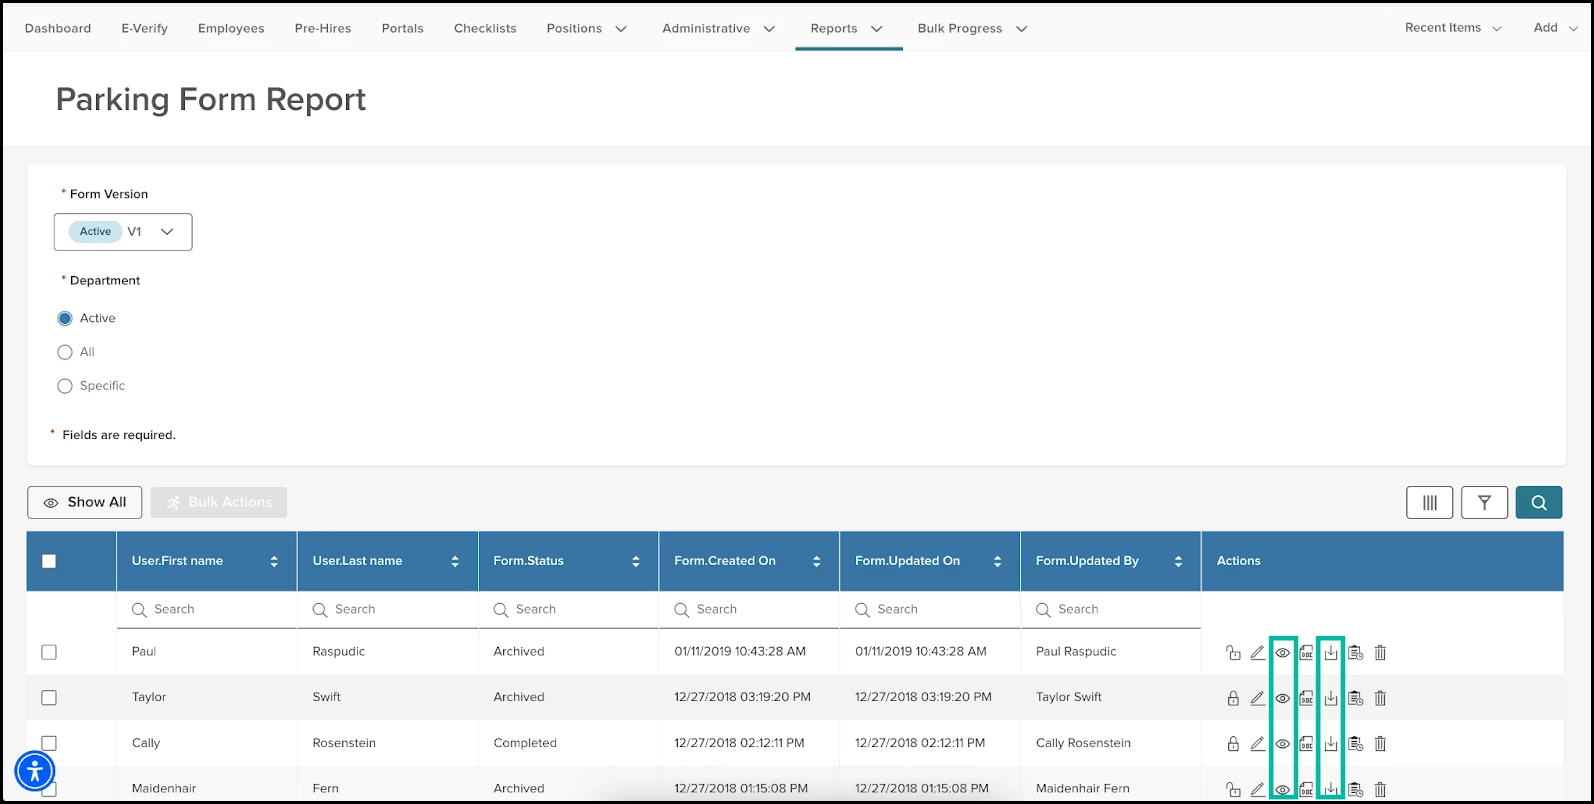This screenshot has height=804, width=1594.
Task: Open the Pre-Hires tab
Action: coord(323,28)
